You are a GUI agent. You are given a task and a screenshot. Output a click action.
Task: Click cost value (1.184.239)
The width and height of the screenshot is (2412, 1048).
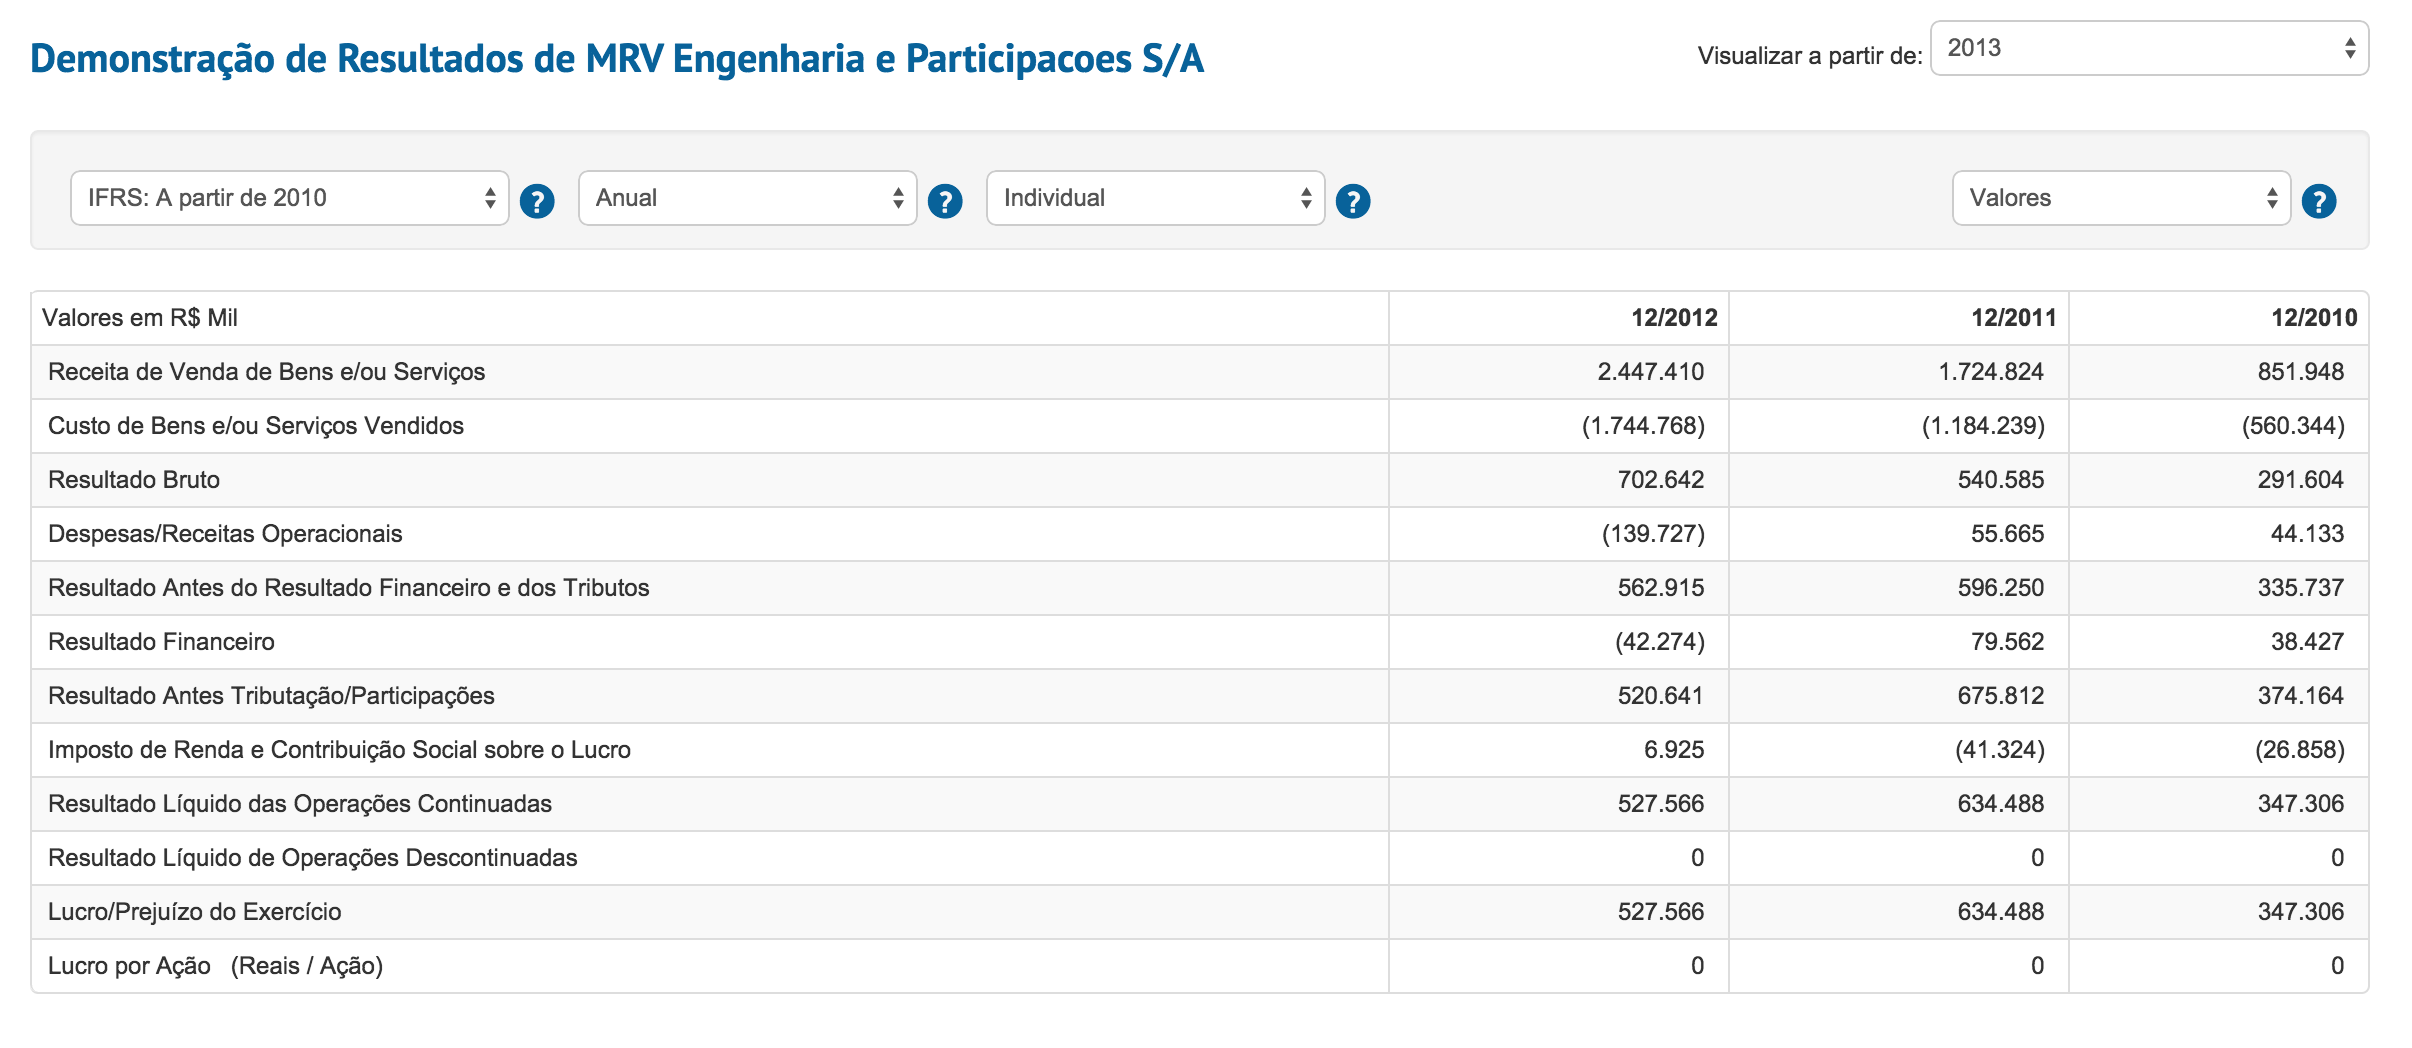[1983, 426]
